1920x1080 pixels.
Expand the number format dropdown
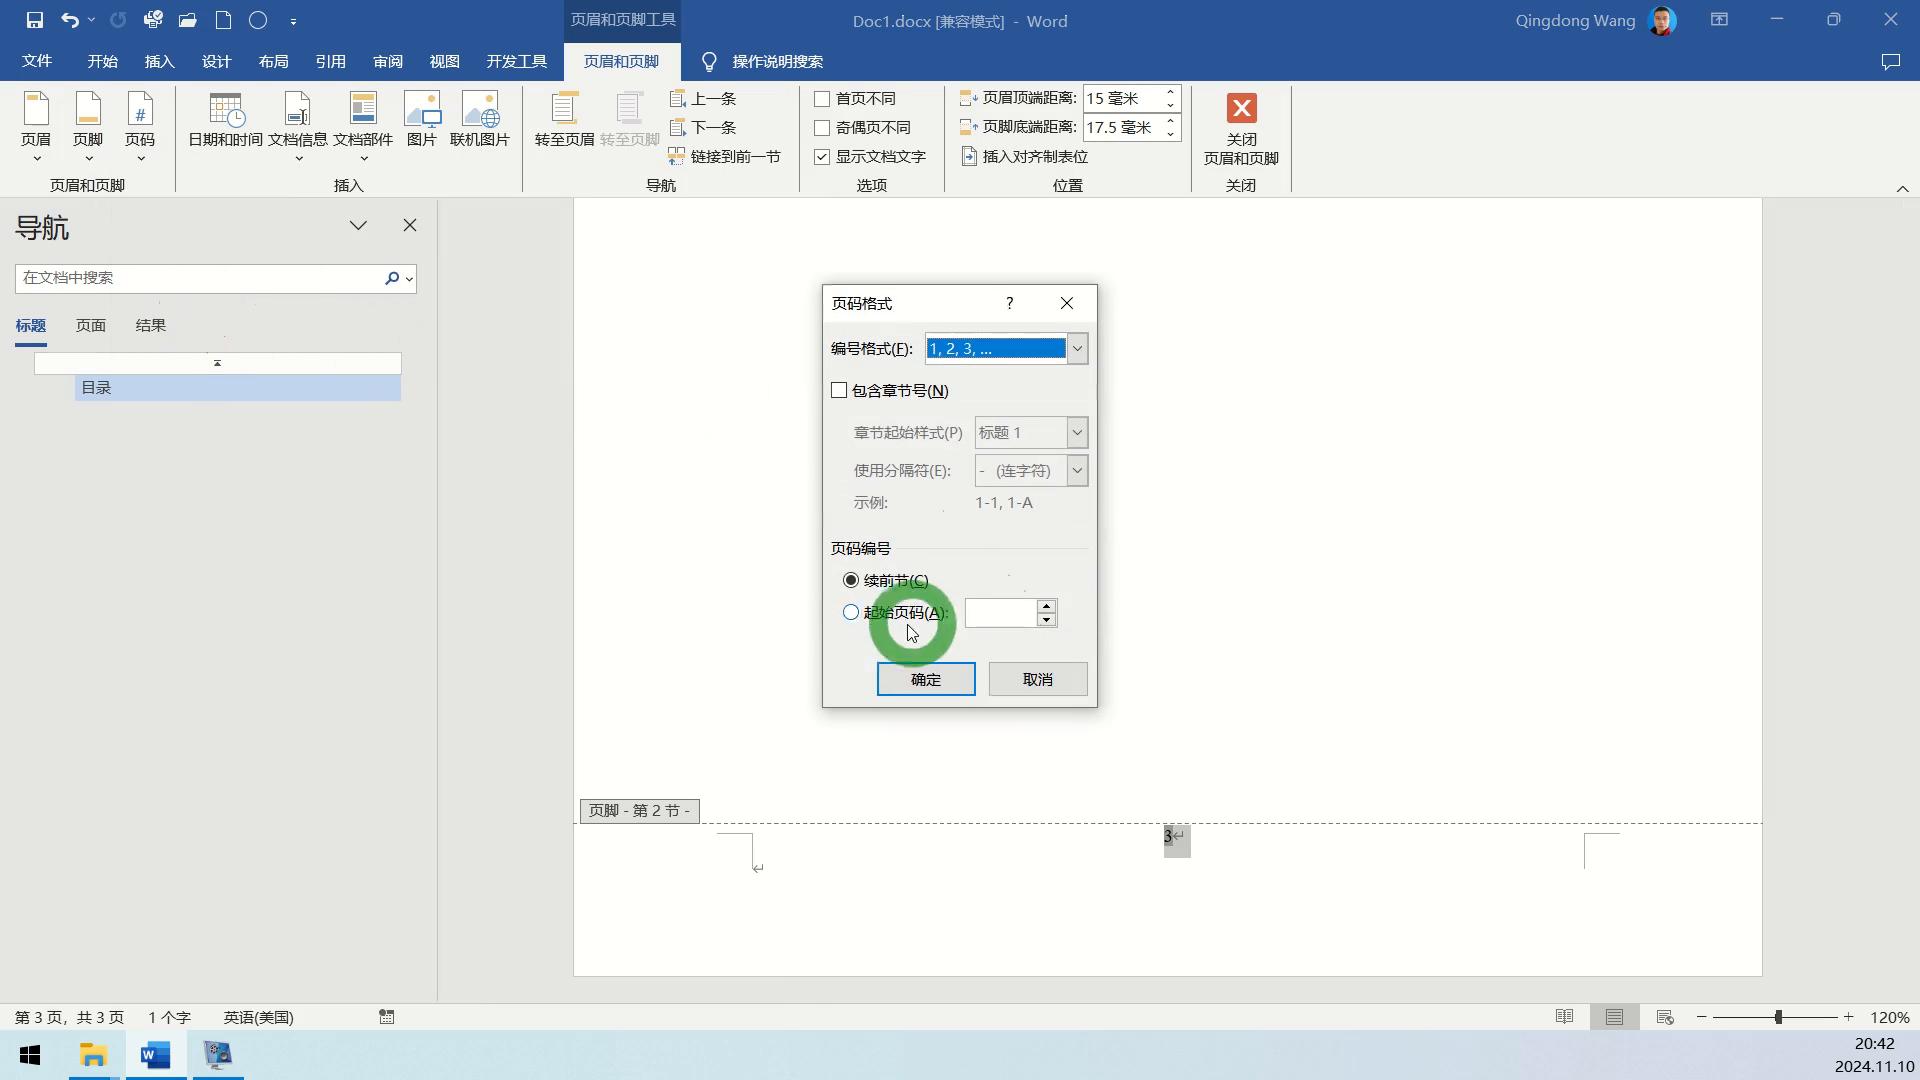[x=1077, y=349]
